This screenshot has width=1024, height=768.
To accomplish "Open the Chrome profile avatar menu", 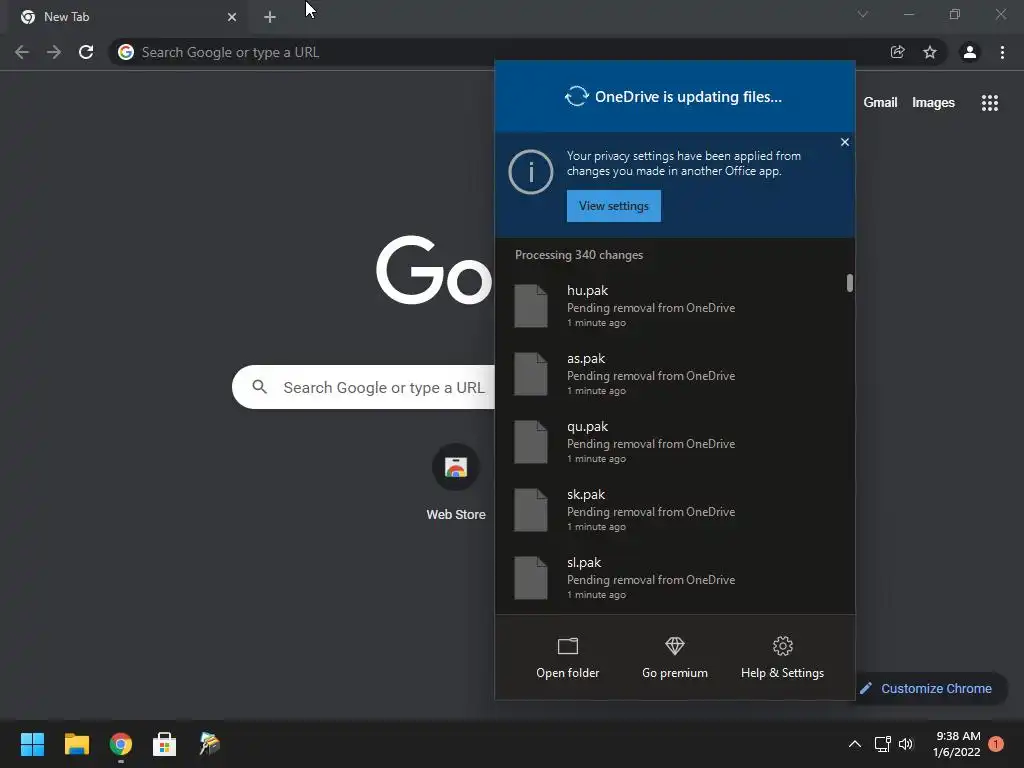I will 970,52.
